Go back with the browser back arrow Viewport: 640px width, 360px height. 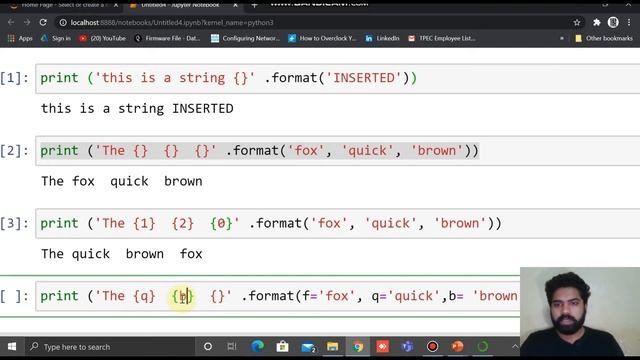pos(11,22)
